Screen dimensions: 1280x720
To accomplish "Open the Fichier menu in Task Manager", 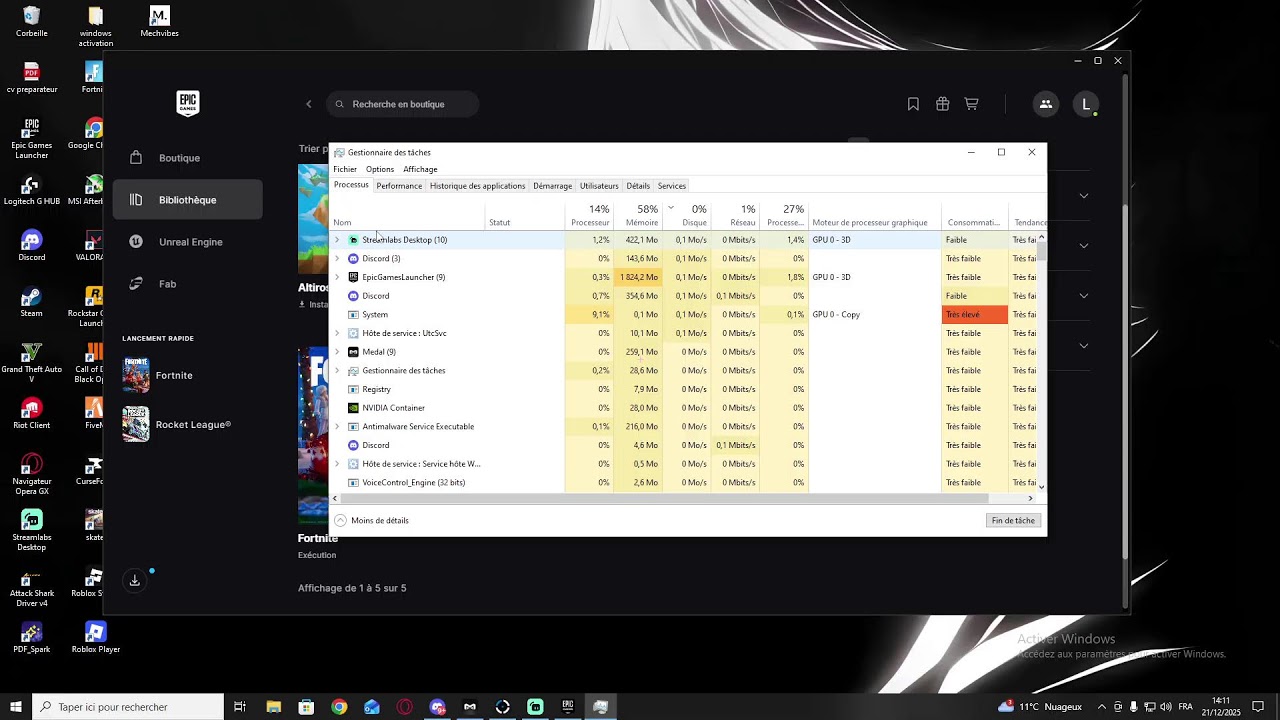I will tap(345, 170).
